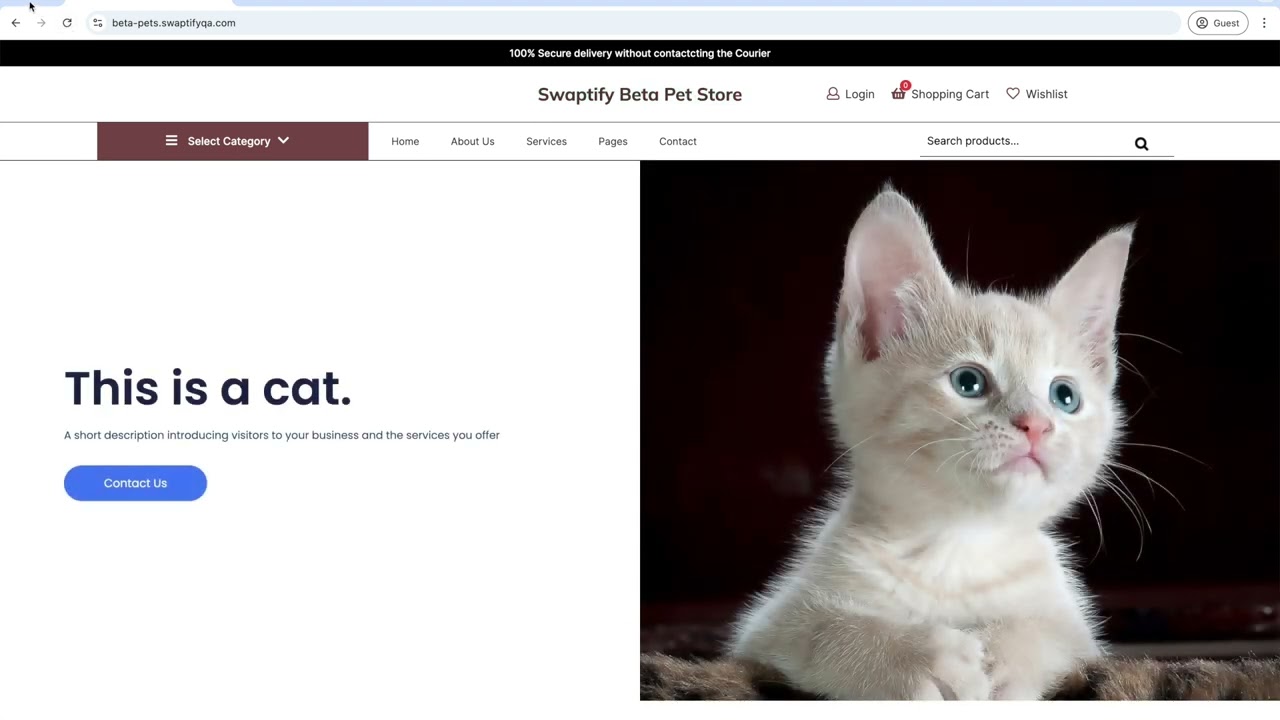Navigate to the Services menu item

tap(546, 141)
